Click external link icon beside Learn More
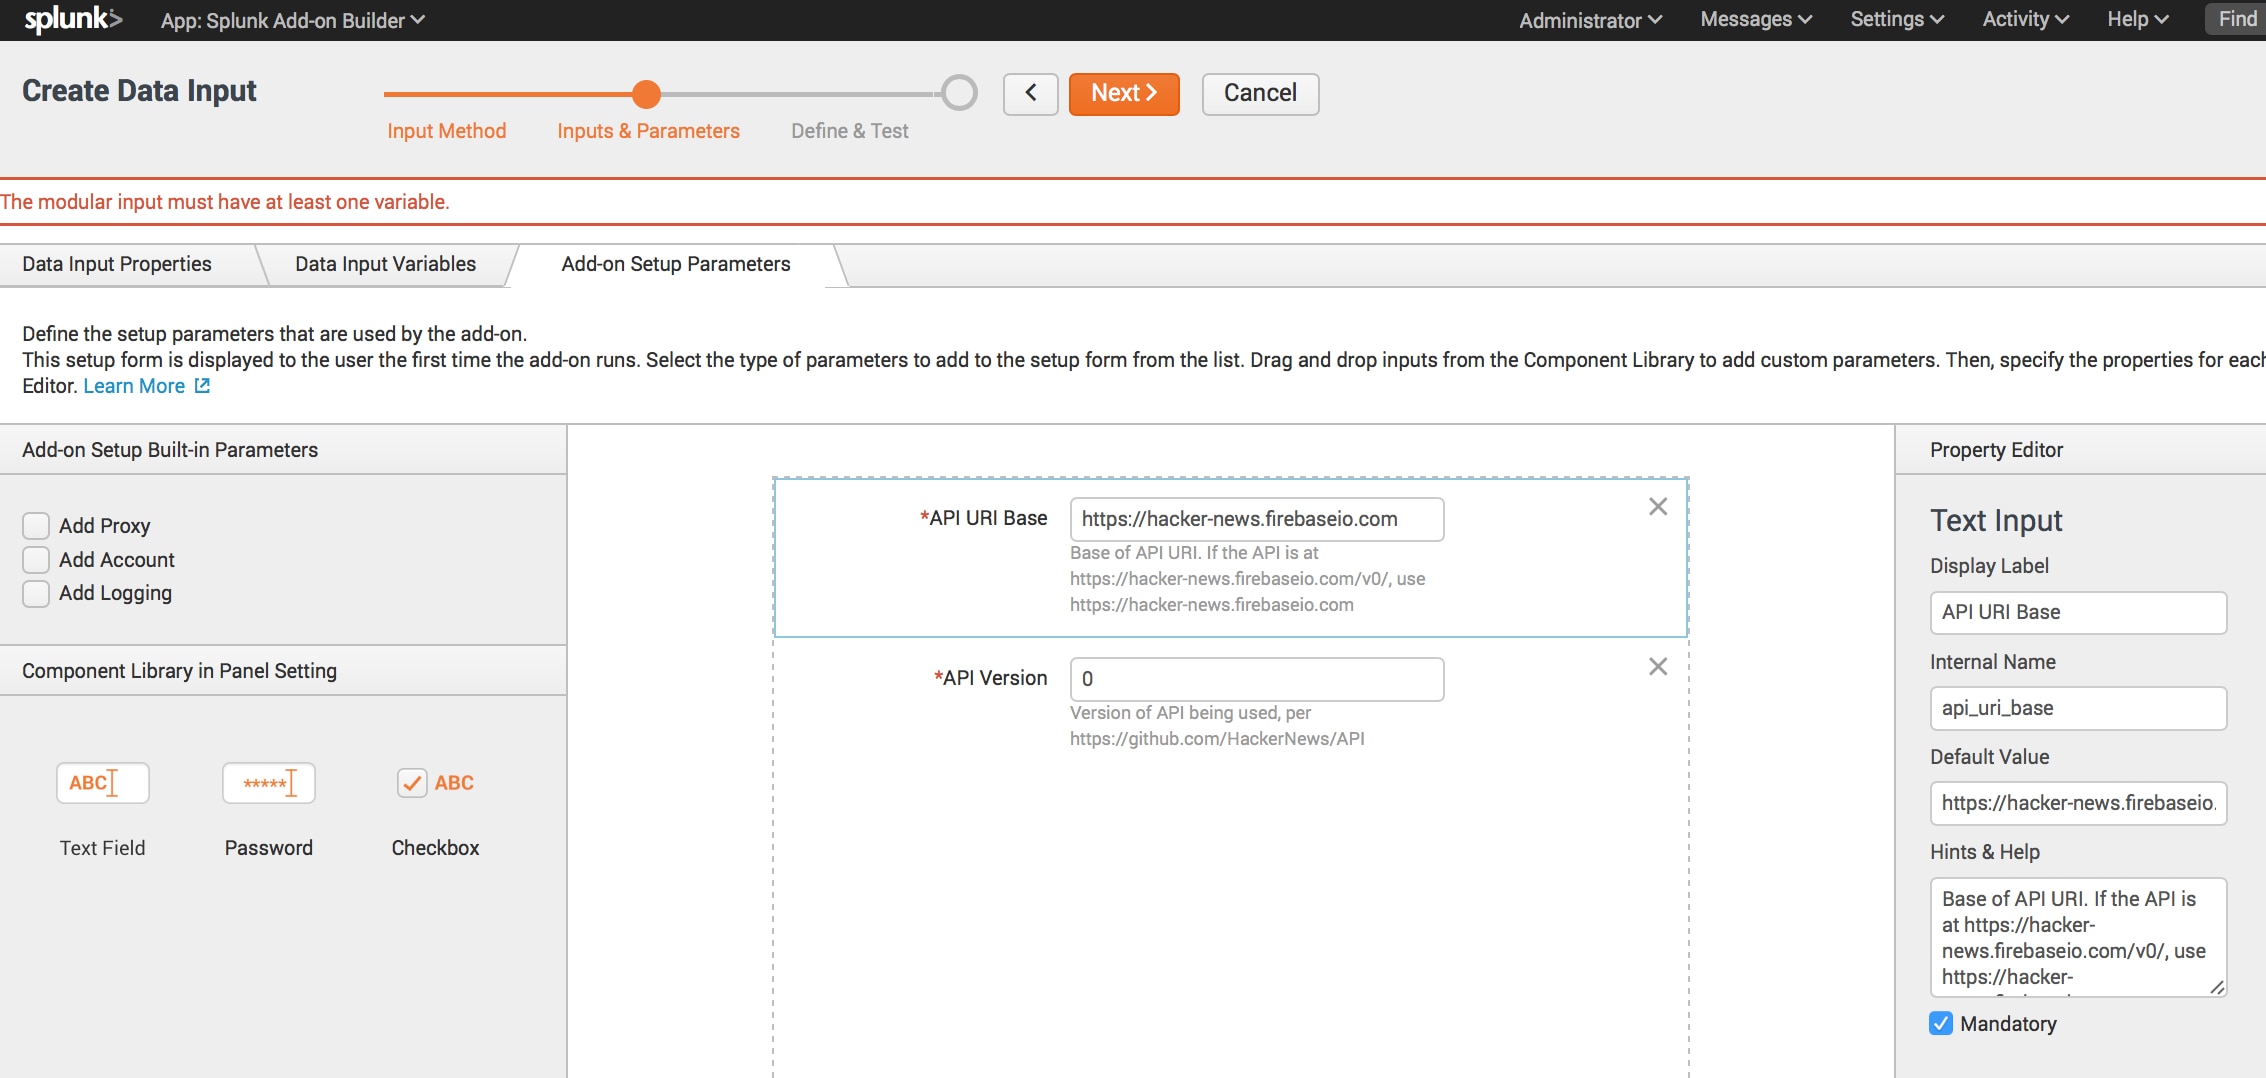 [x=202, y=386]
